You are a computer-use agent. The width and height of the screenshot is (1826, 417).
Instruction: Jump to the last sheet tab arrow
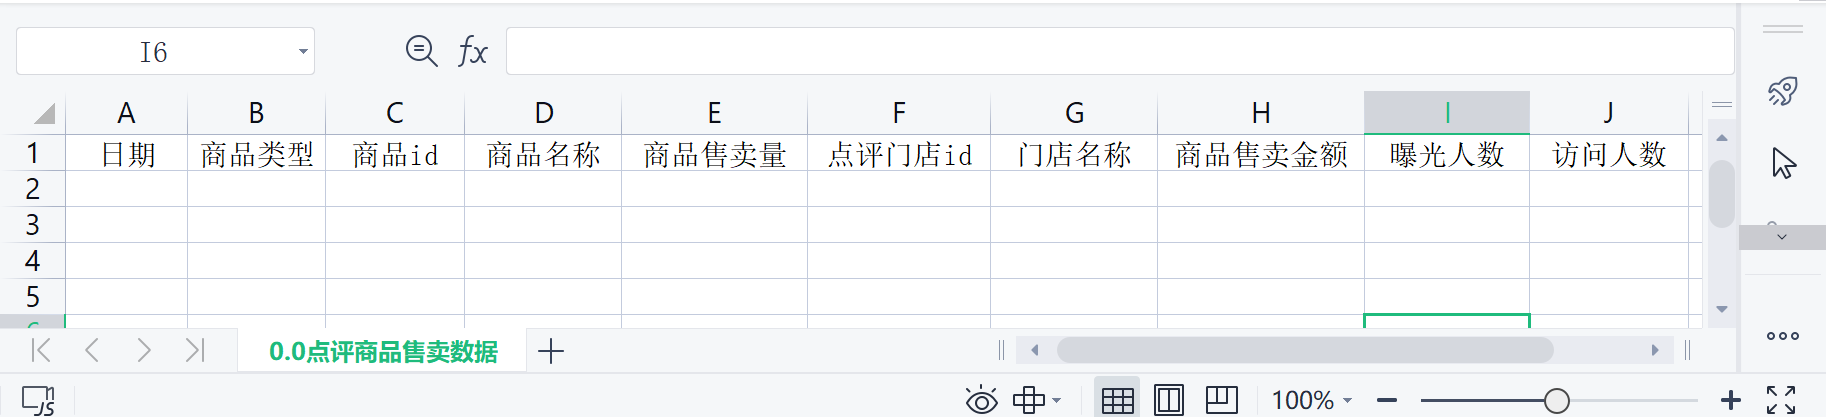pos(195,350)
